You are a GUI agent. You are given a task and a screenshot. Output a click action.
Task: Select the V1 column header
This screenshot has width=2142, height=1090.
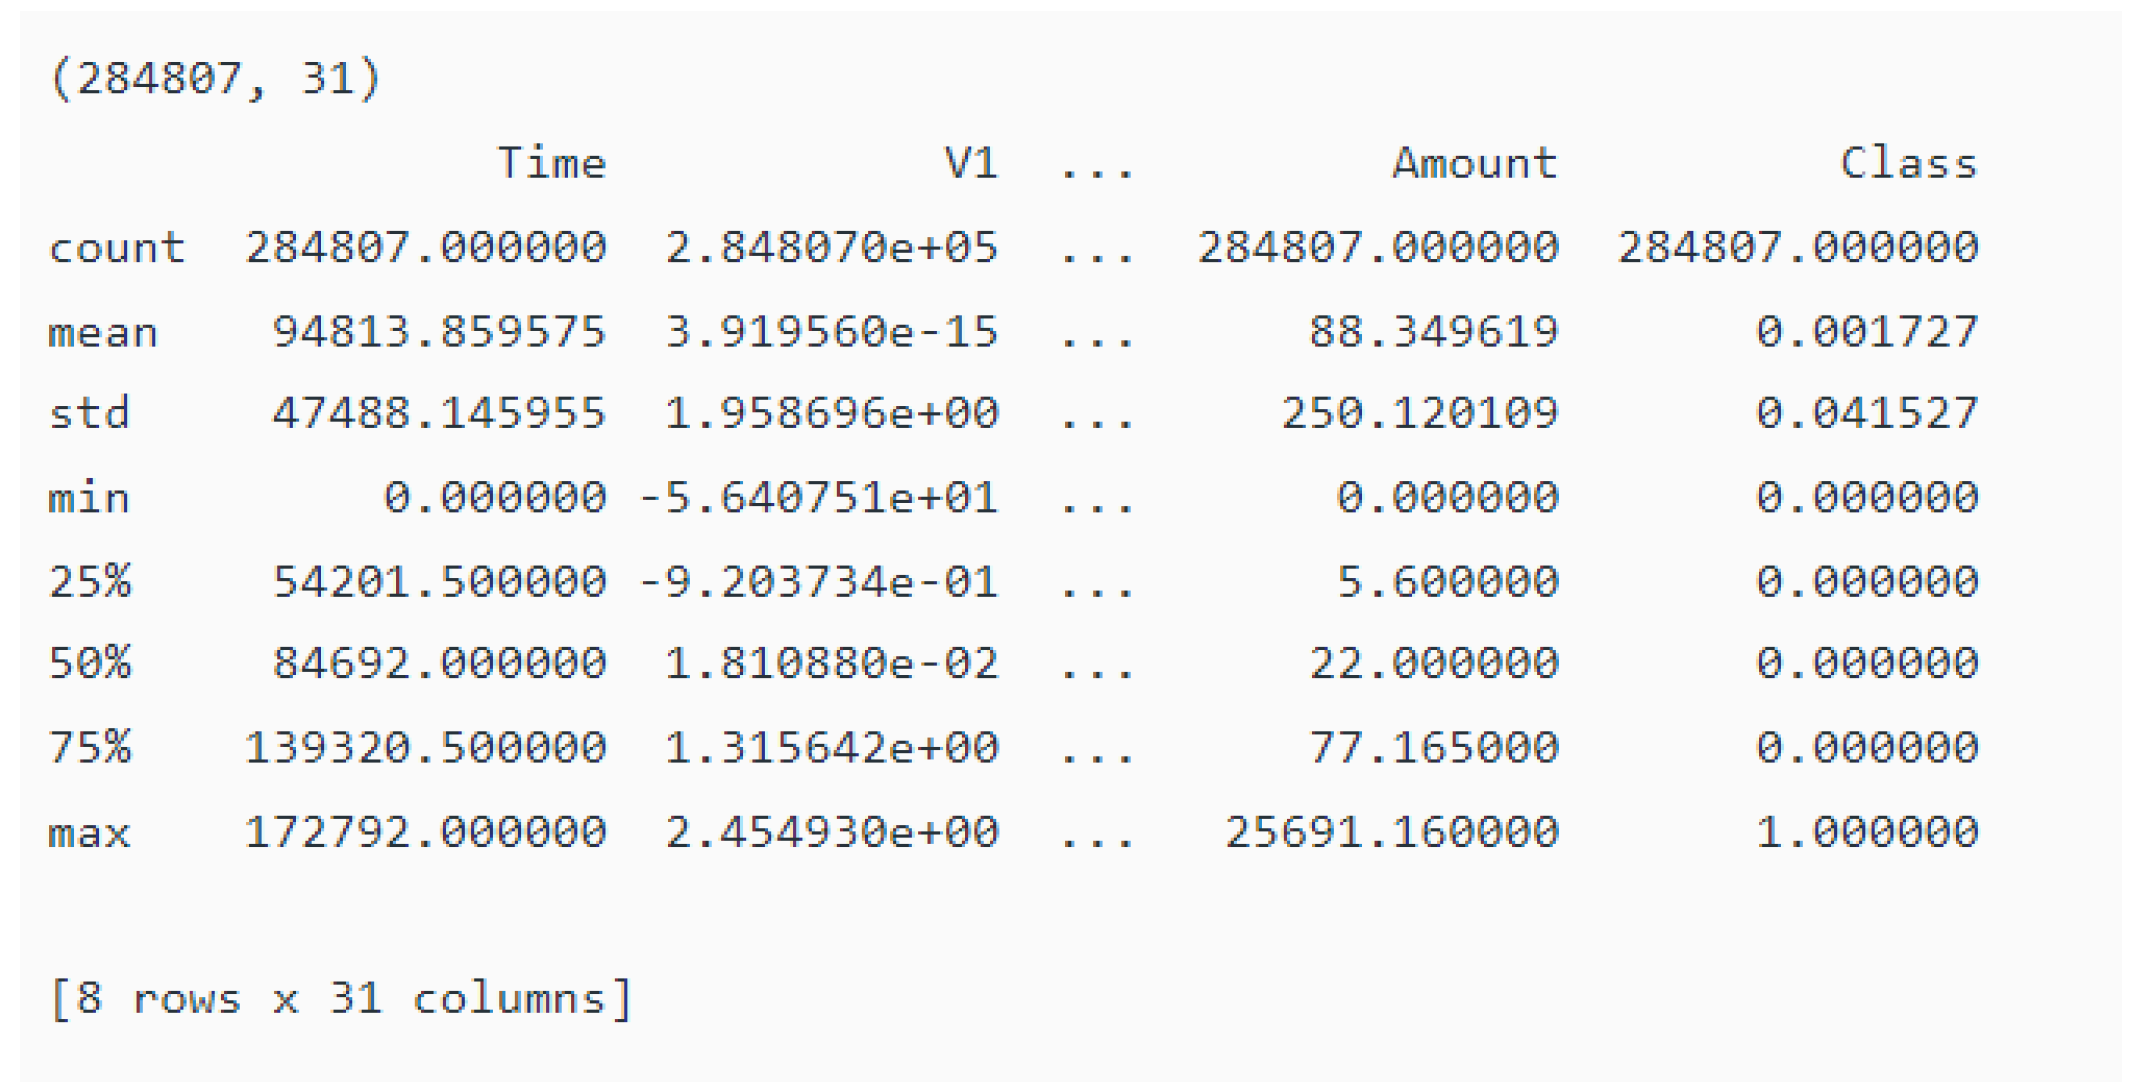[970, 163]
